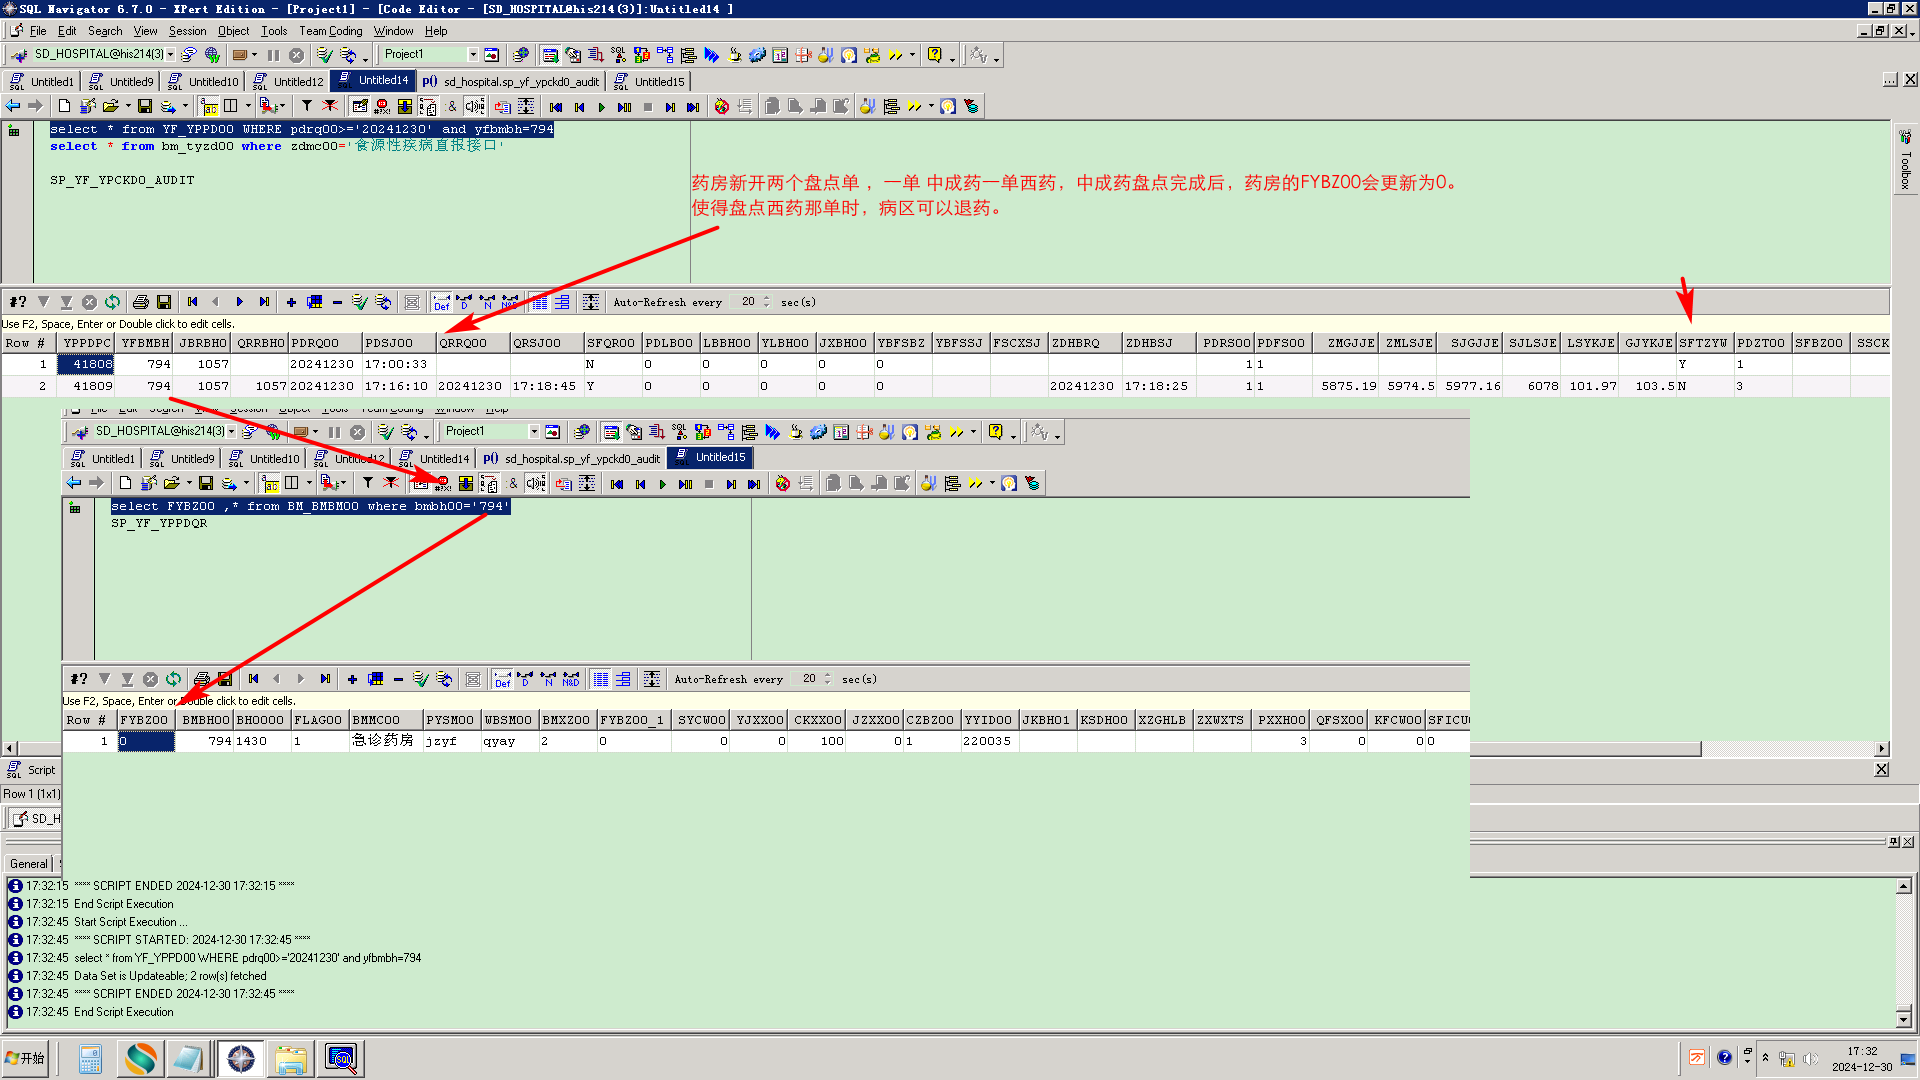Click the insert record plus icon in grid toolbar
This screenshot has width=1920, height=1080.
click(x=291, y=302)
